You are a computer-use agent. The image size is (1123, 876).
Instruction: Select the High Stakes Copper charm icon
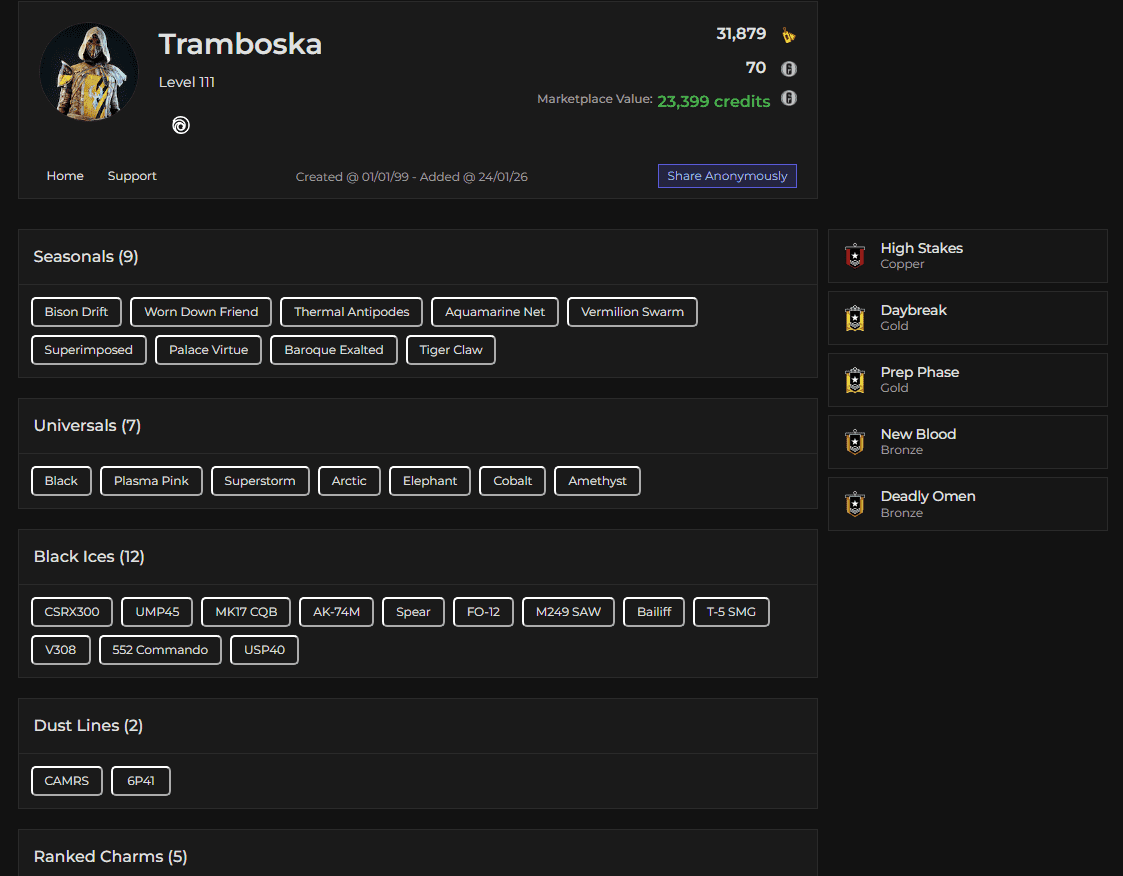[855, 256]
